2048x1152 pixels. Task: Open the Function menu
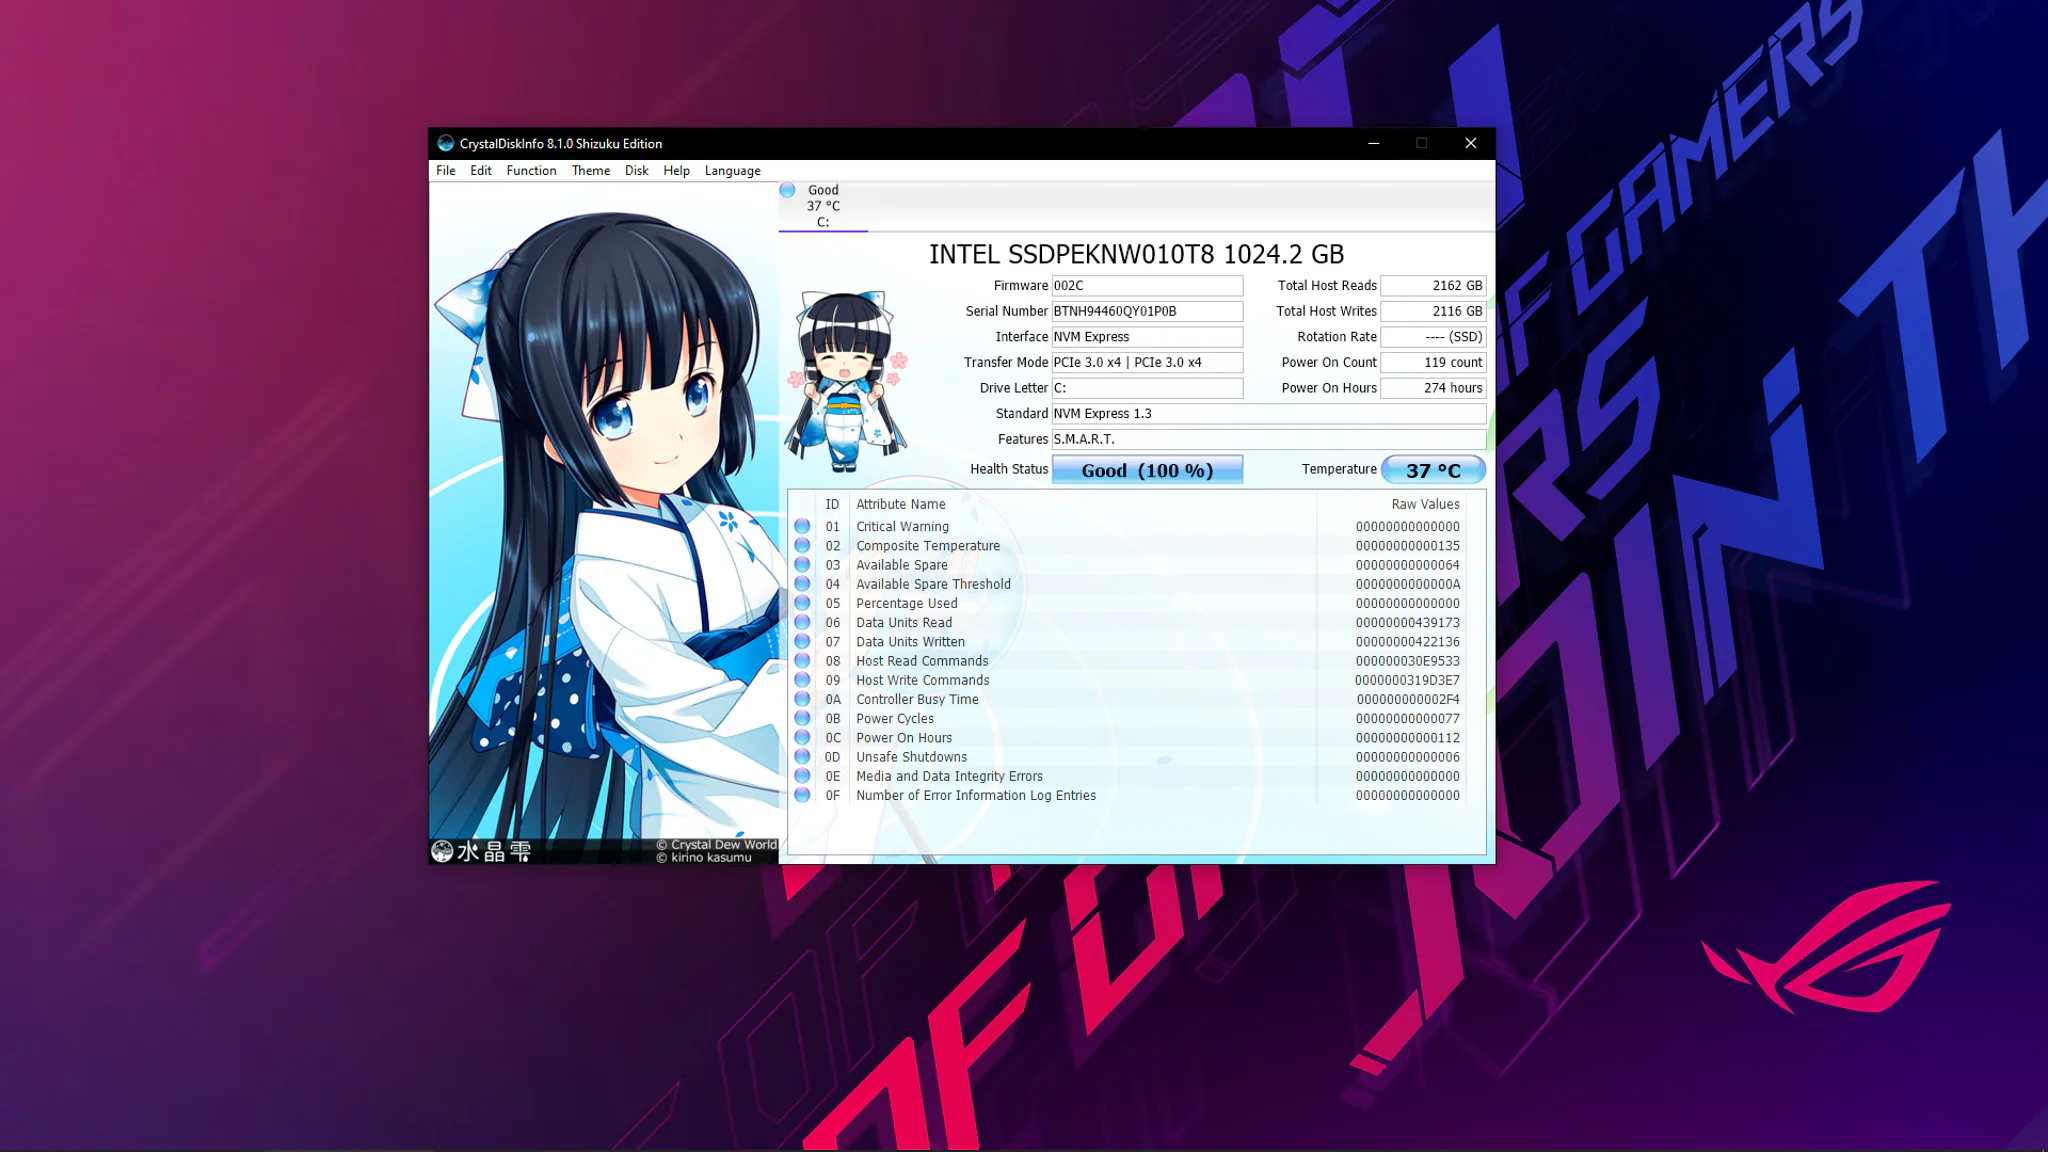(531, 171)
